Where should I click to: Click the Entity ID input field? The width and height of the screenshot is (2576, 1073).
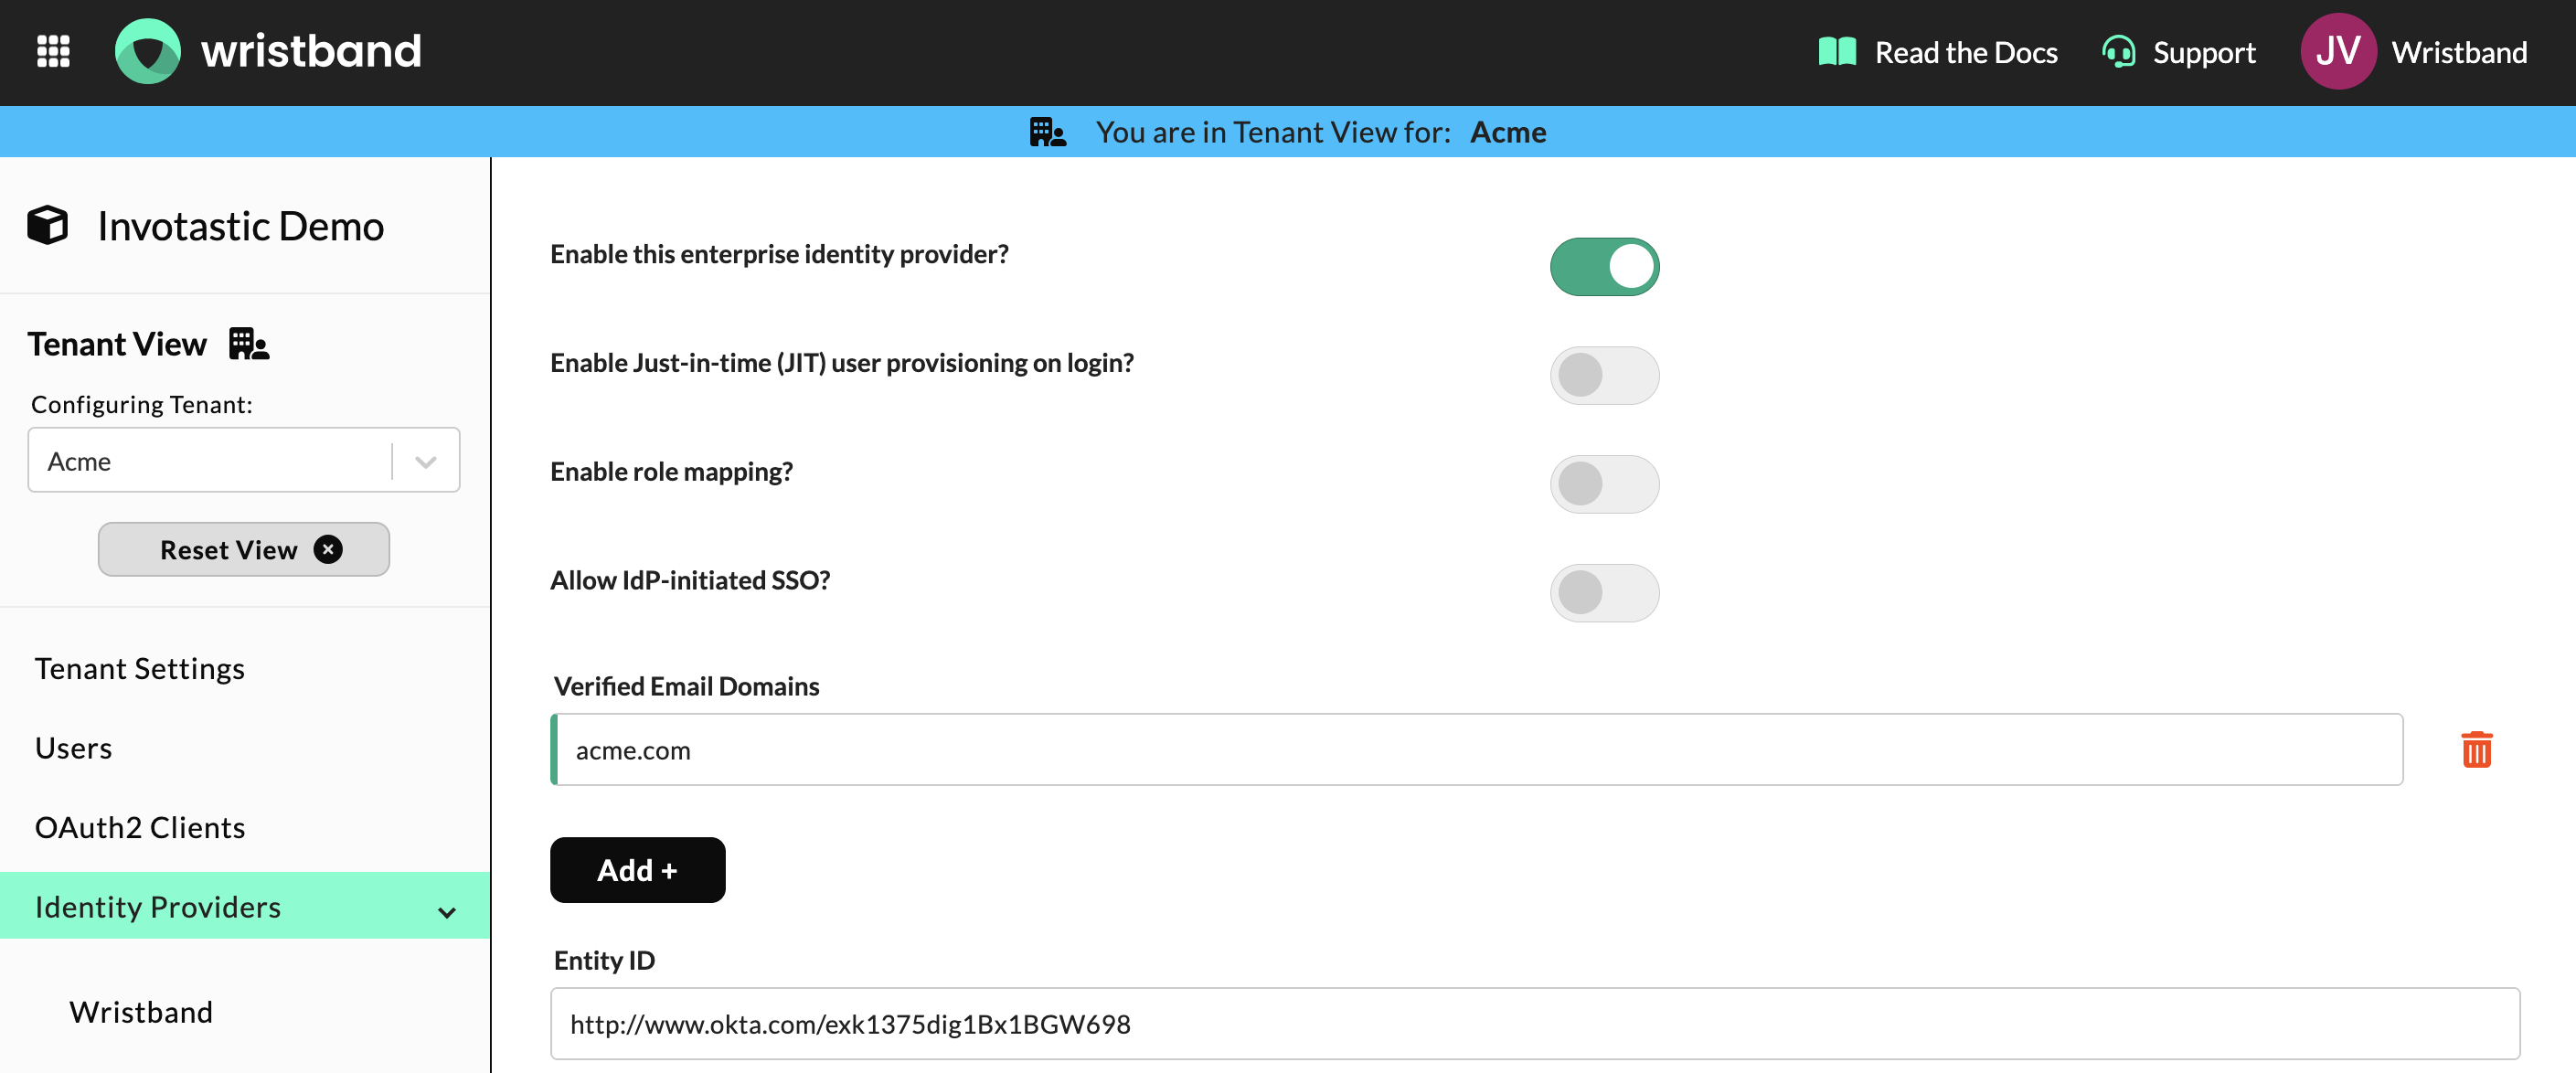tap(1535, 1024)
